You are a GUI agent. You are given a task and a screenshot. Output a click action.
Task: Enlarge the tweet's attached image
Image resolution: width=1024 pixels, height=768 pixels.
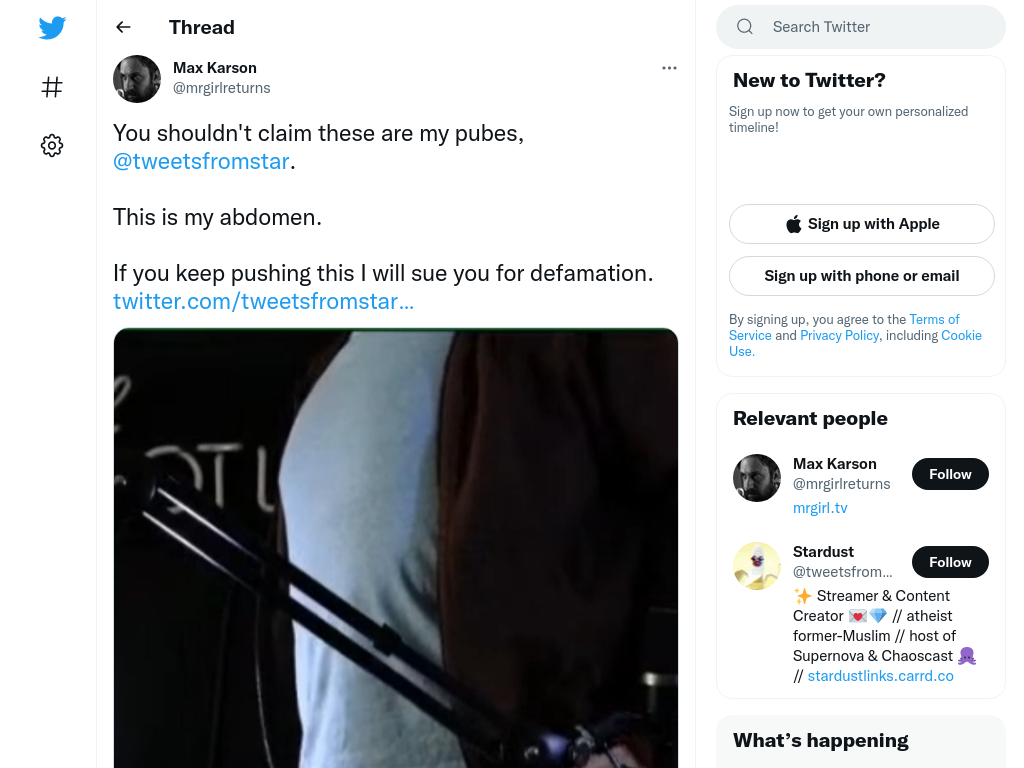(x=396, y=548)
